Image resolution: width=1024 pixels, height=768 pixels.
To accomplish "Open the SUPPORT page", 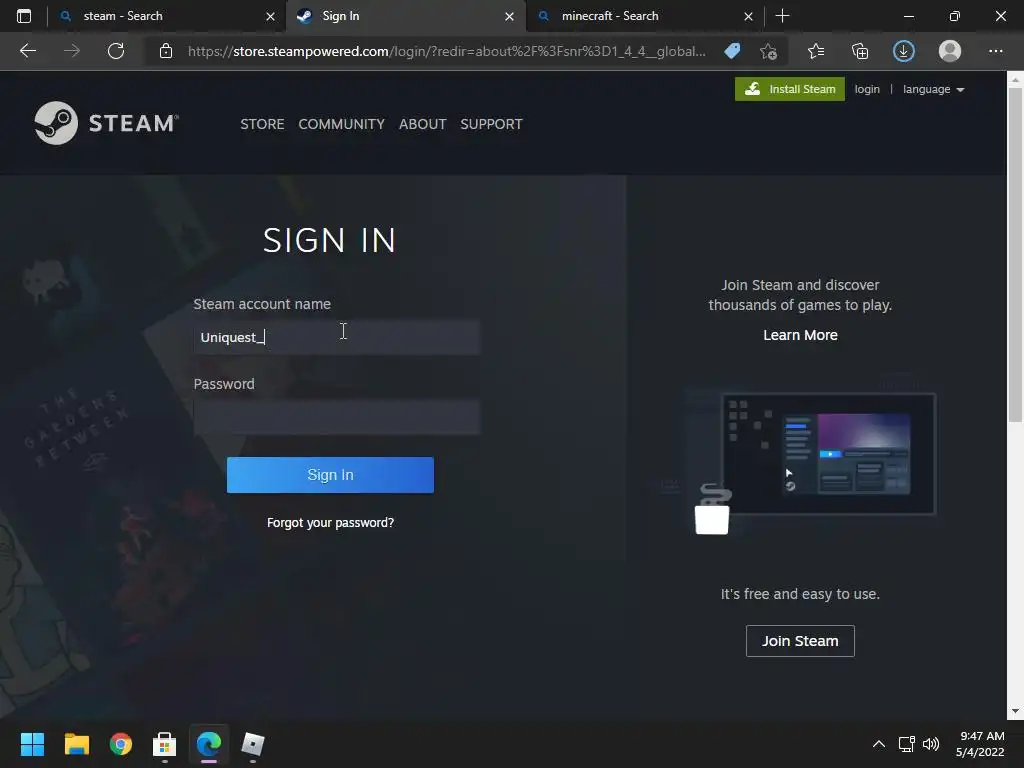I will tap(491, 124).
